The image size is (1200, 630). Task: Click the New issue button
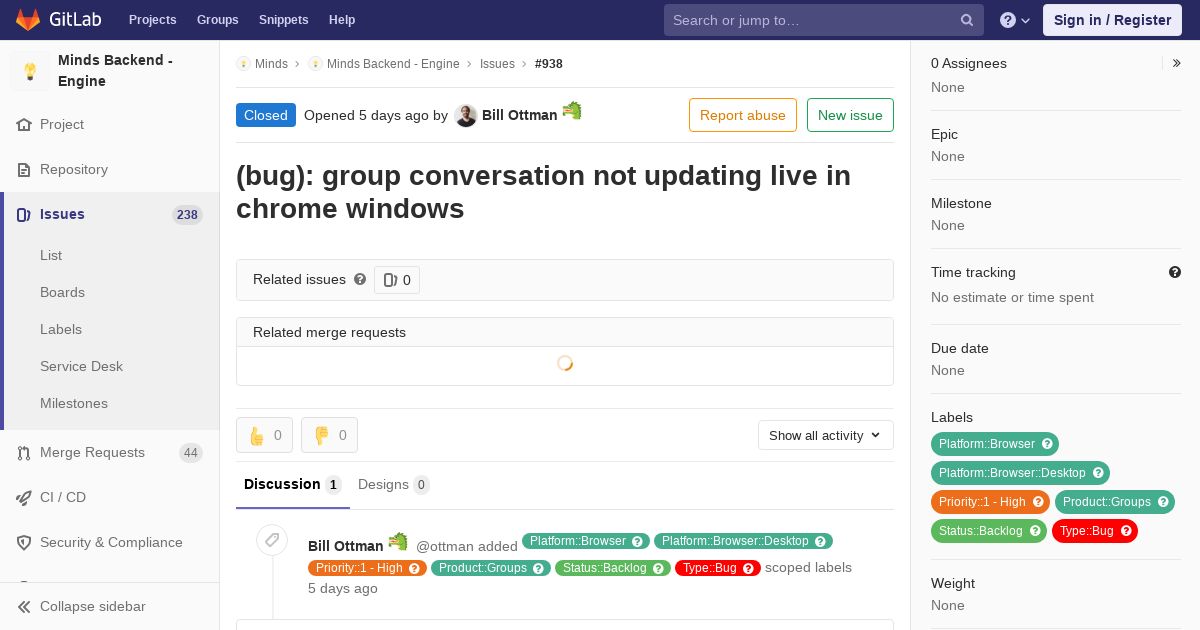click(x=850, y=115)
